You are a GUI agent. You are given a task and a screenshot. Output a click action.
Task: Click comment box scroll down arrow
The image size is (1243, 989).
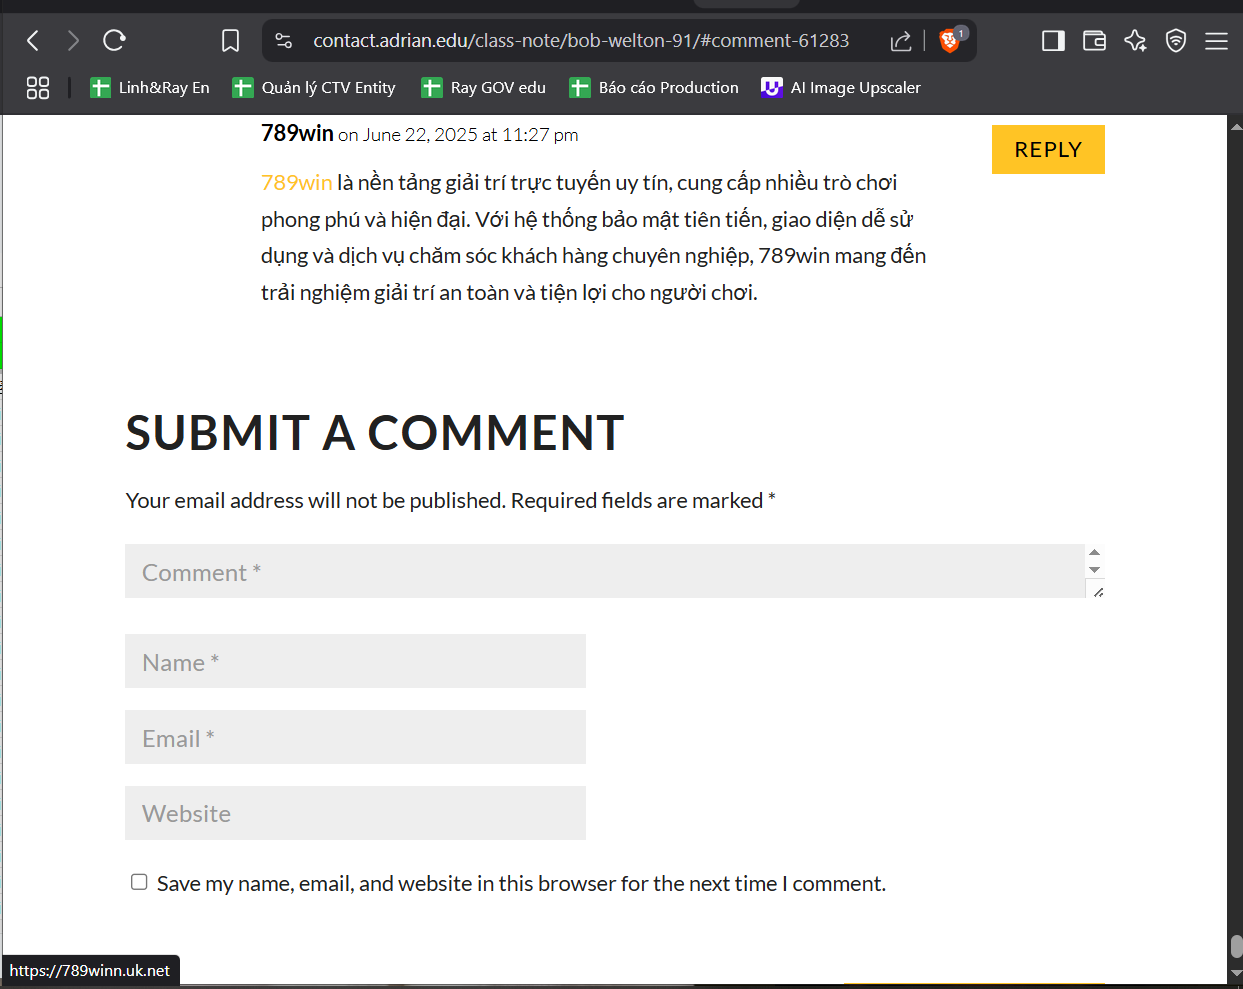pyautogui.click(x=1095, y=570)
